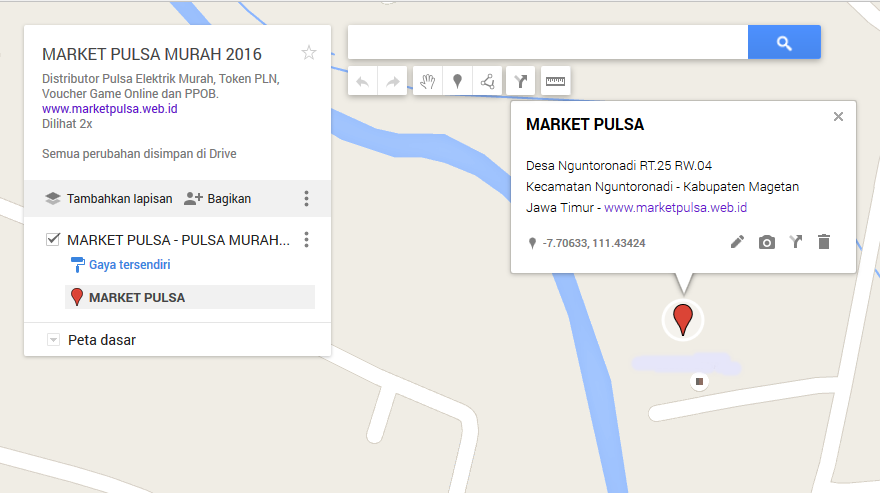Click Tambahkan lapisan to add layer
This screenshot has height=493, width=880.
[x=108, y=199]
